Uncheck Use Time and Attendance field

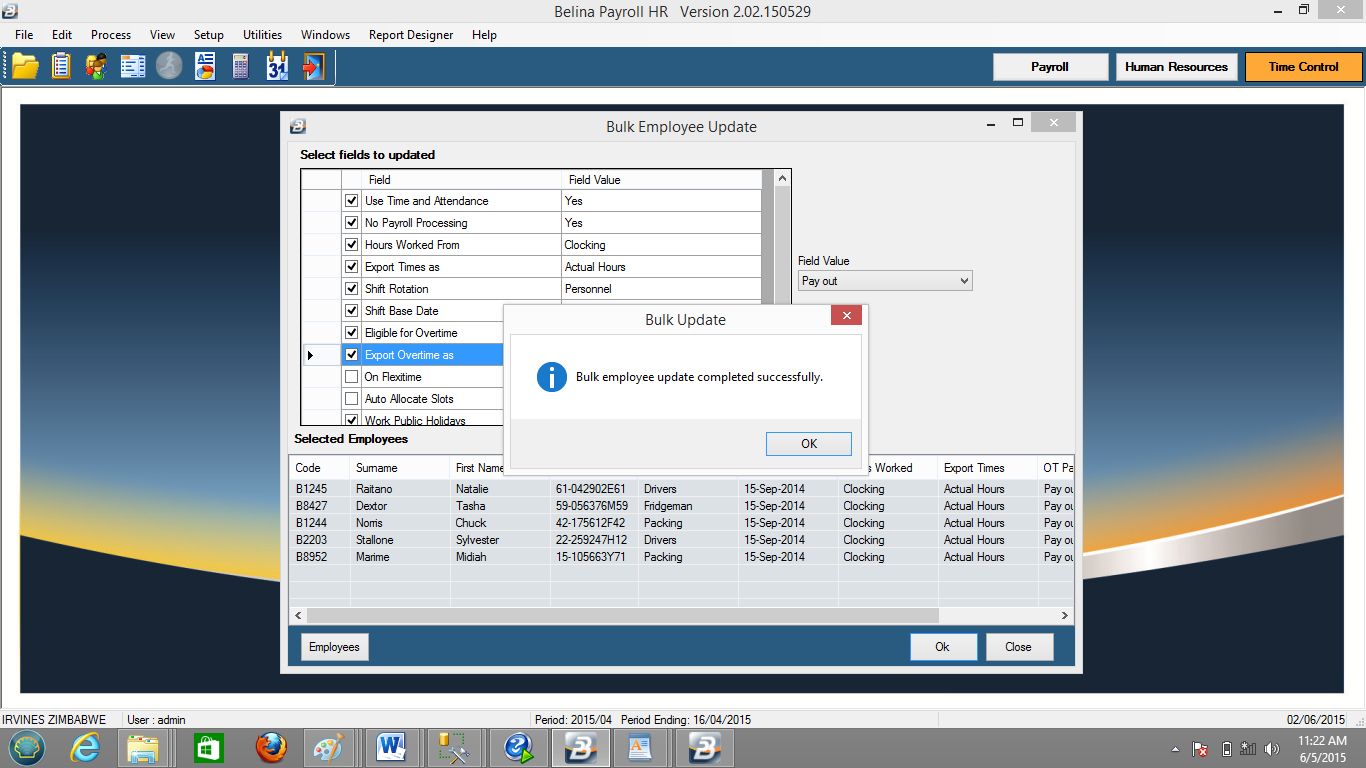click(351, 201)
